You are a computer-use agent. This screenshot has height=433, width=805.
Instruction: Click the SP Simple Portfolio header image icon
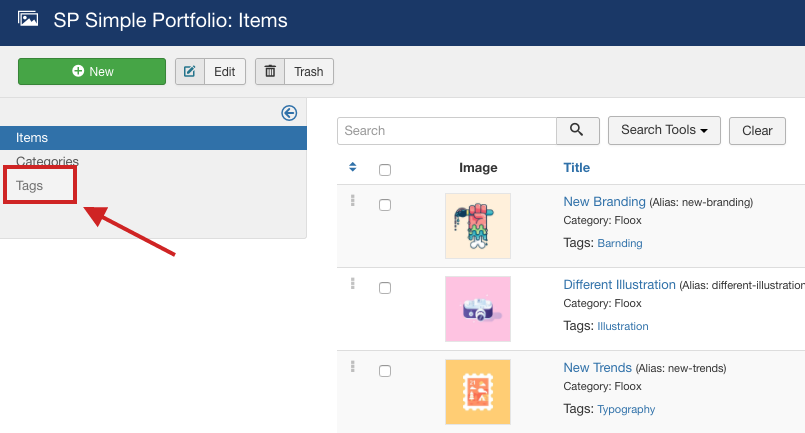(28, 19)
